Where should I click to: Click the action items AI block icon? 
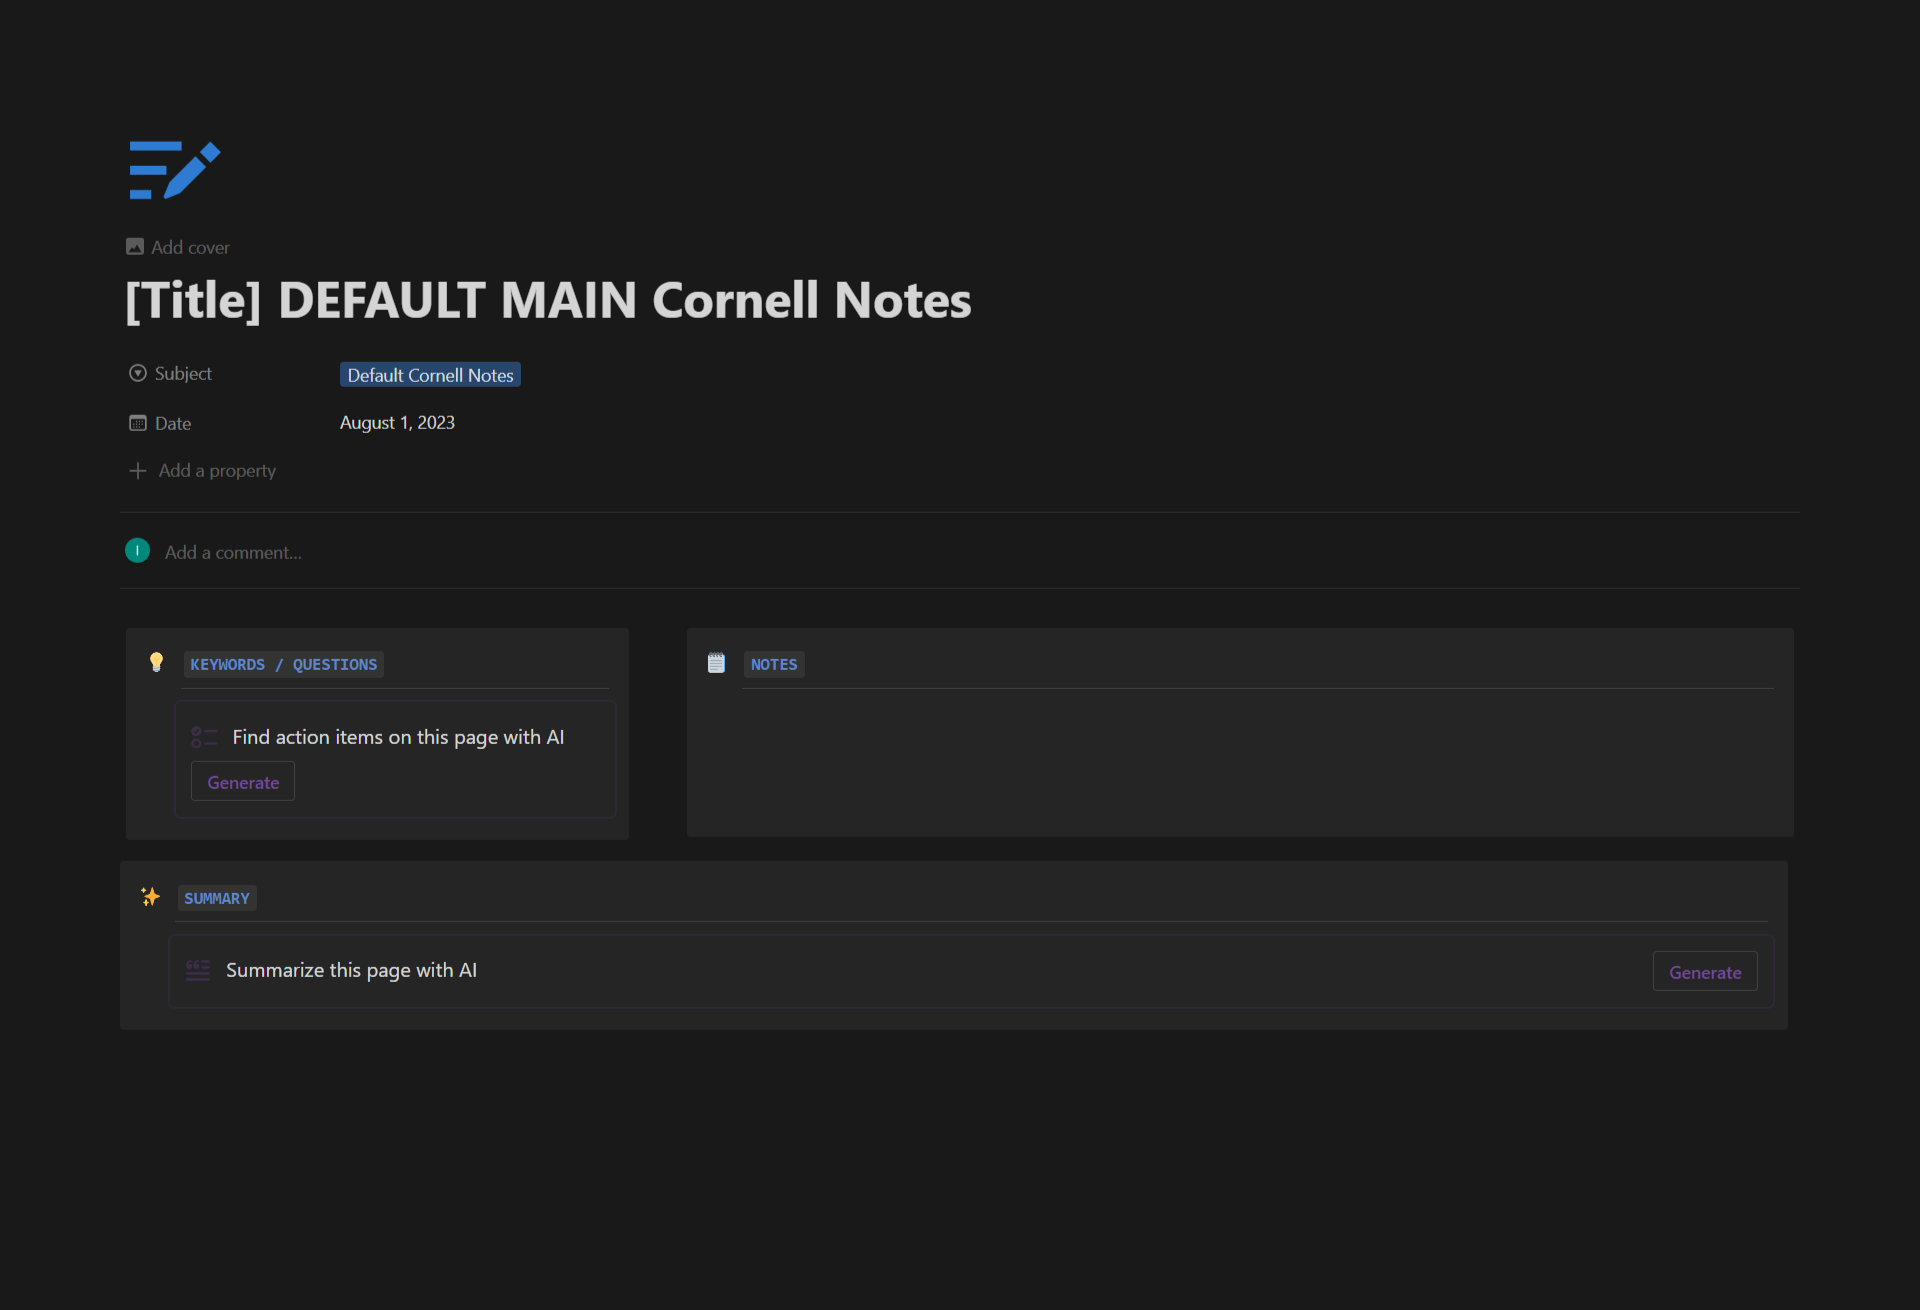(204, 737)
